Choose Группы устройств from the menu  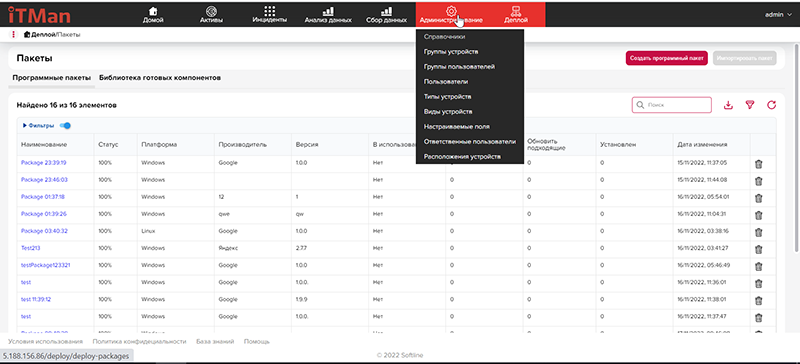(451, 52)
